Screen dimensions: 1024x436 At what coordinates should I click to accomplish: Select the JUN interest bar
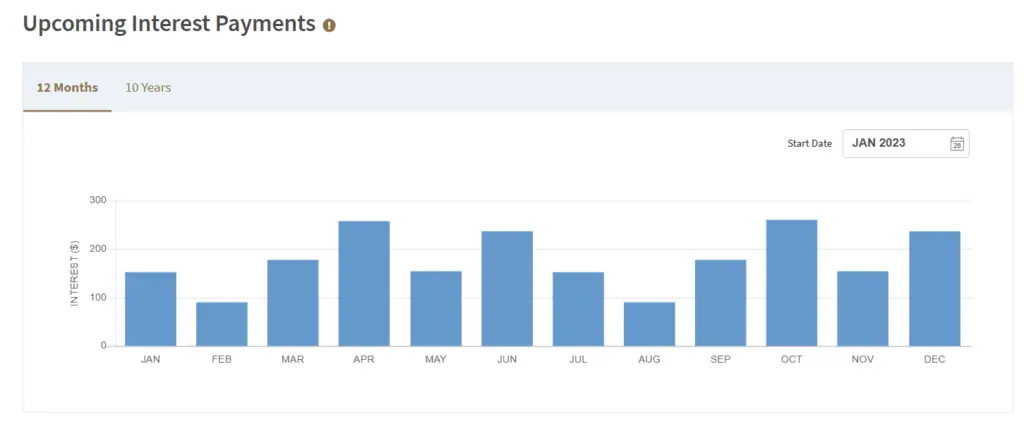(x=507, y=288)
